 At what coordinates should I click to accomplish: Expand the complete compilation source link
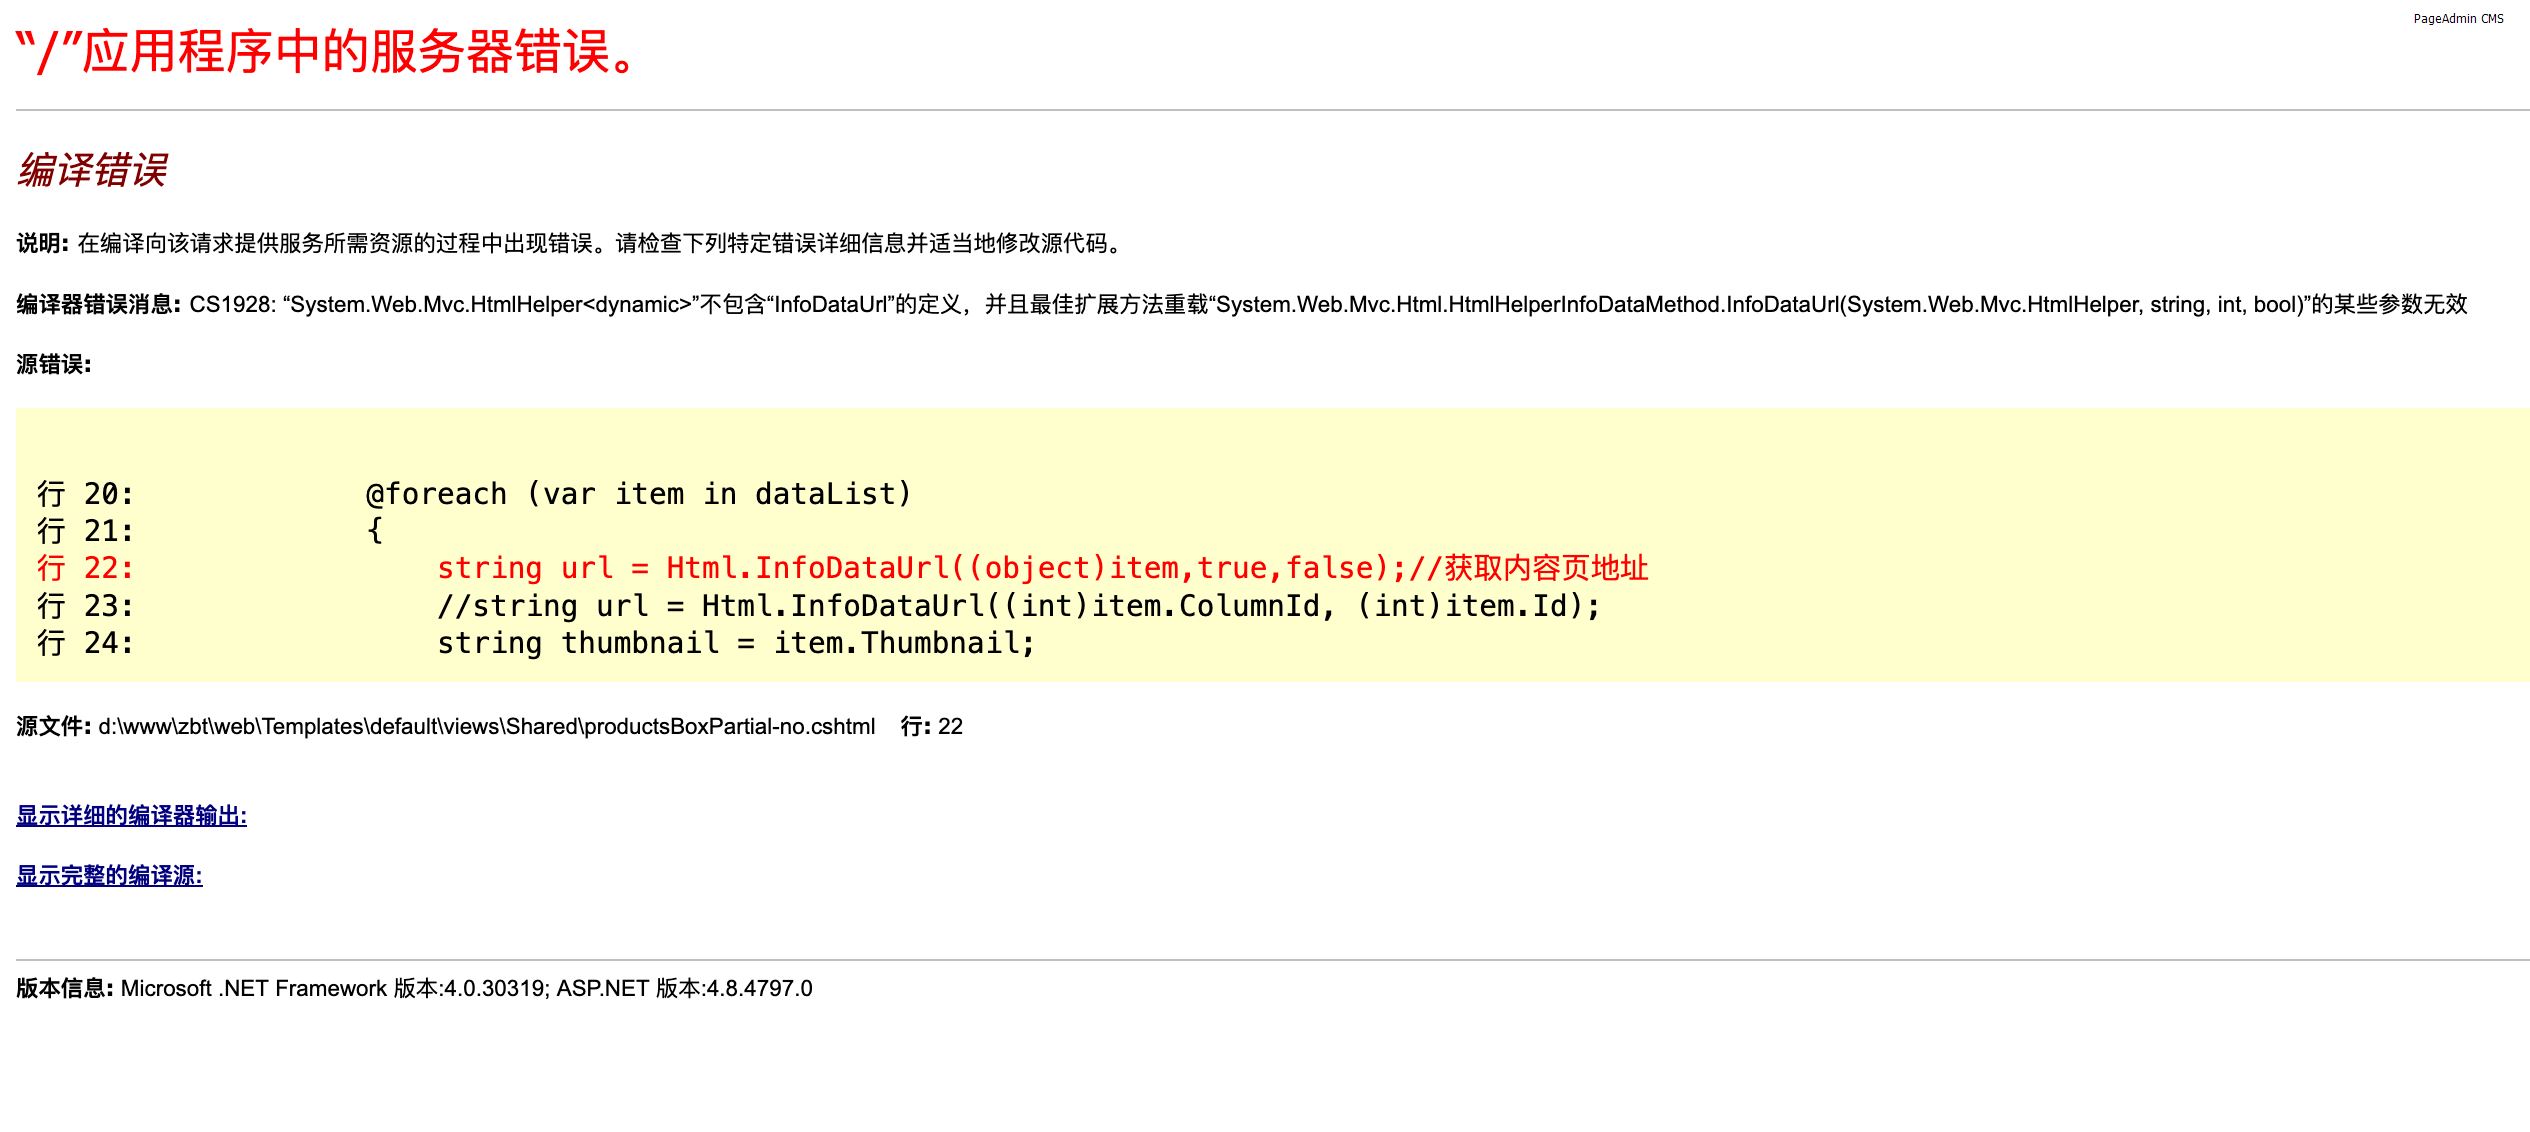109,876
